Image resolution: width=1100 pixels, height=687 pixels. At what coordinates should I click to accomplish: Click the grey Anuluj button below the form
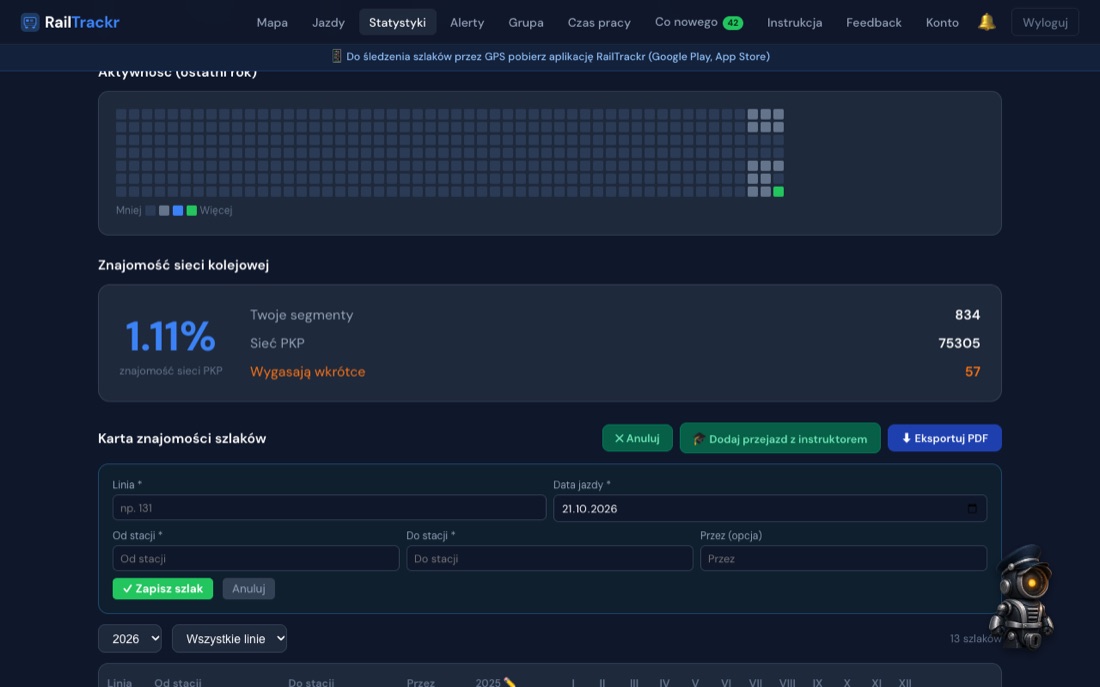[248, 589]
